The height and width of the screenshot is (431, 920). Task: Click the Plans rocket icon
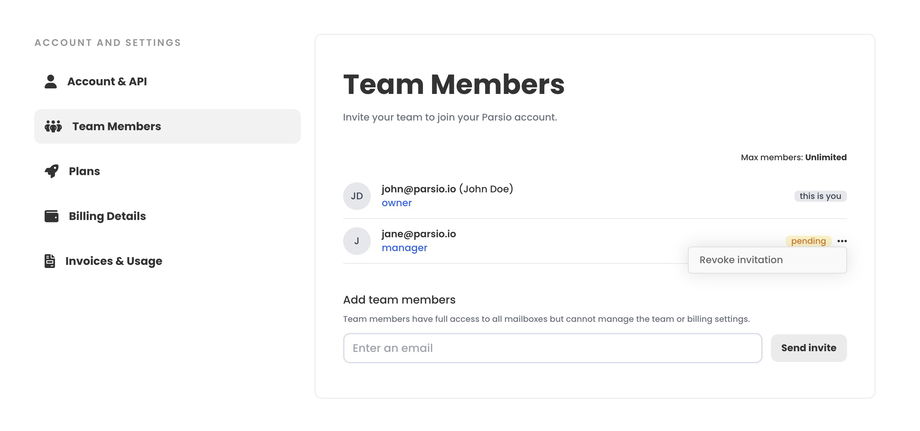tap(51, 171)
